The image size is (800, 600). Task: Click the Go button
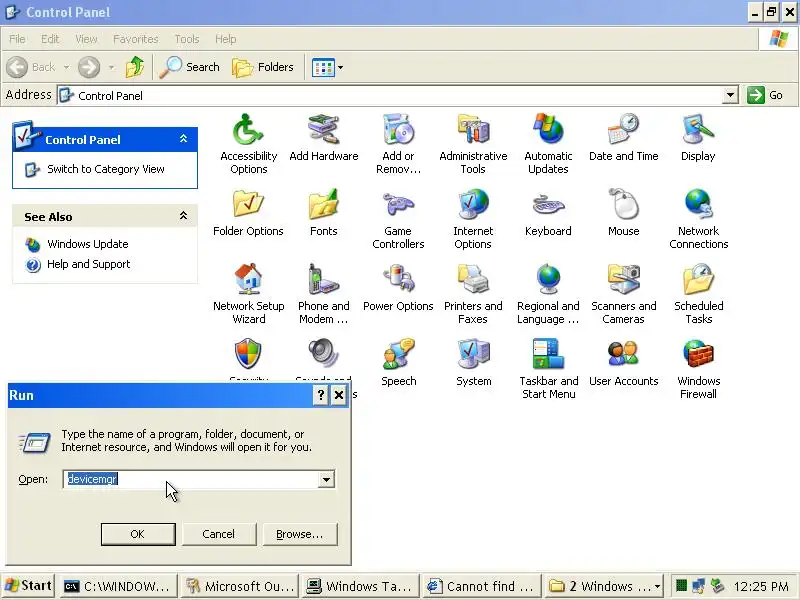[x=765, y=95]
